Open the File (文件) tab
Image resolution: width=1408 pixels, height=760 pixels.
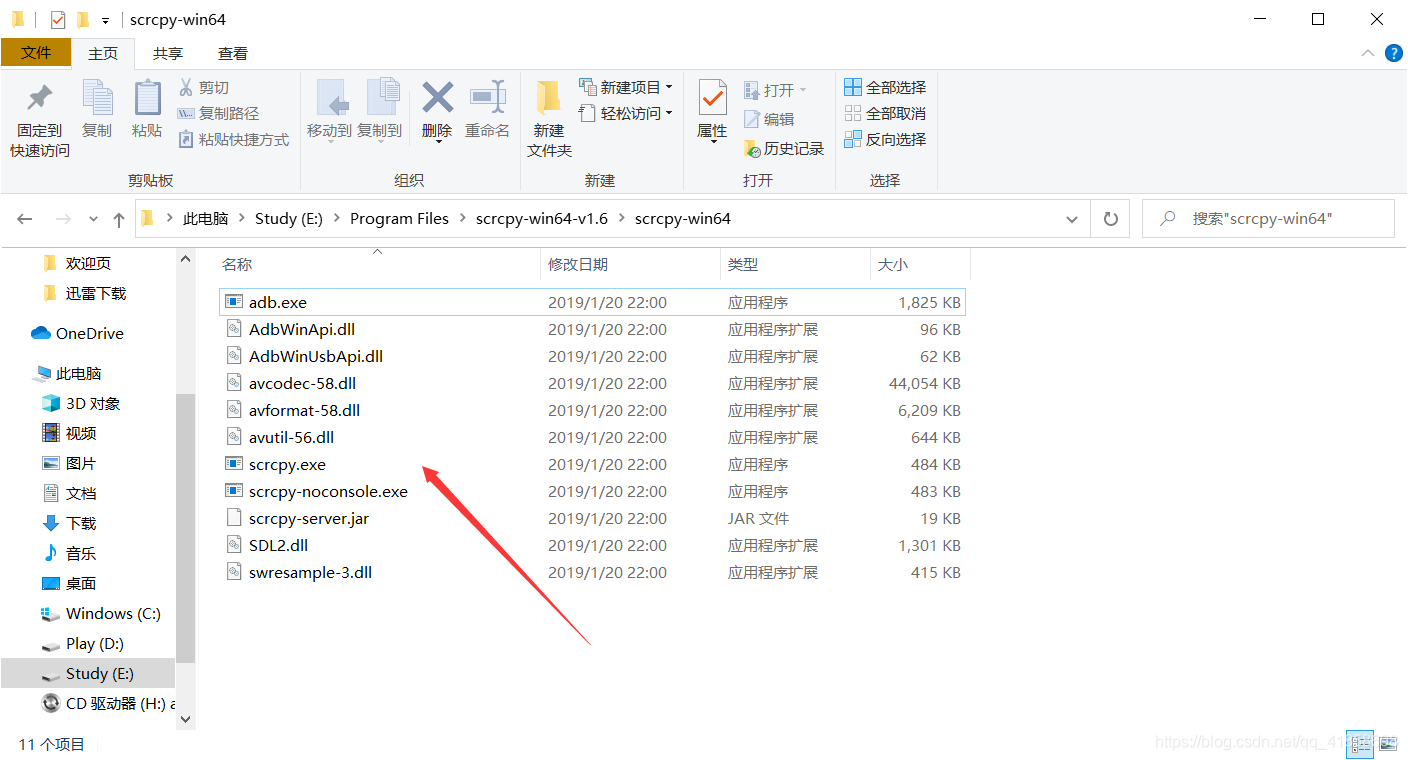click(36, 53)
